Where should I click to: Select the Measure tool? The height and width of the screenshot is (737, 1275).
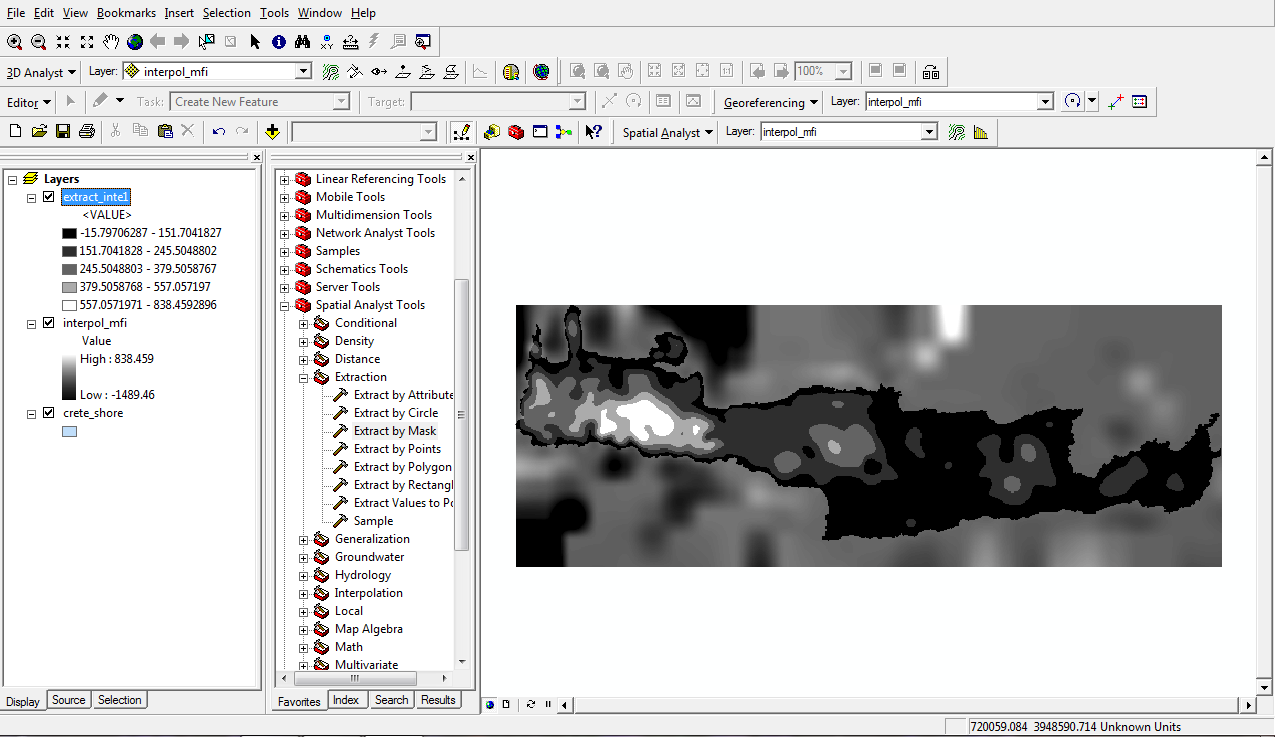tap(350, 42)
